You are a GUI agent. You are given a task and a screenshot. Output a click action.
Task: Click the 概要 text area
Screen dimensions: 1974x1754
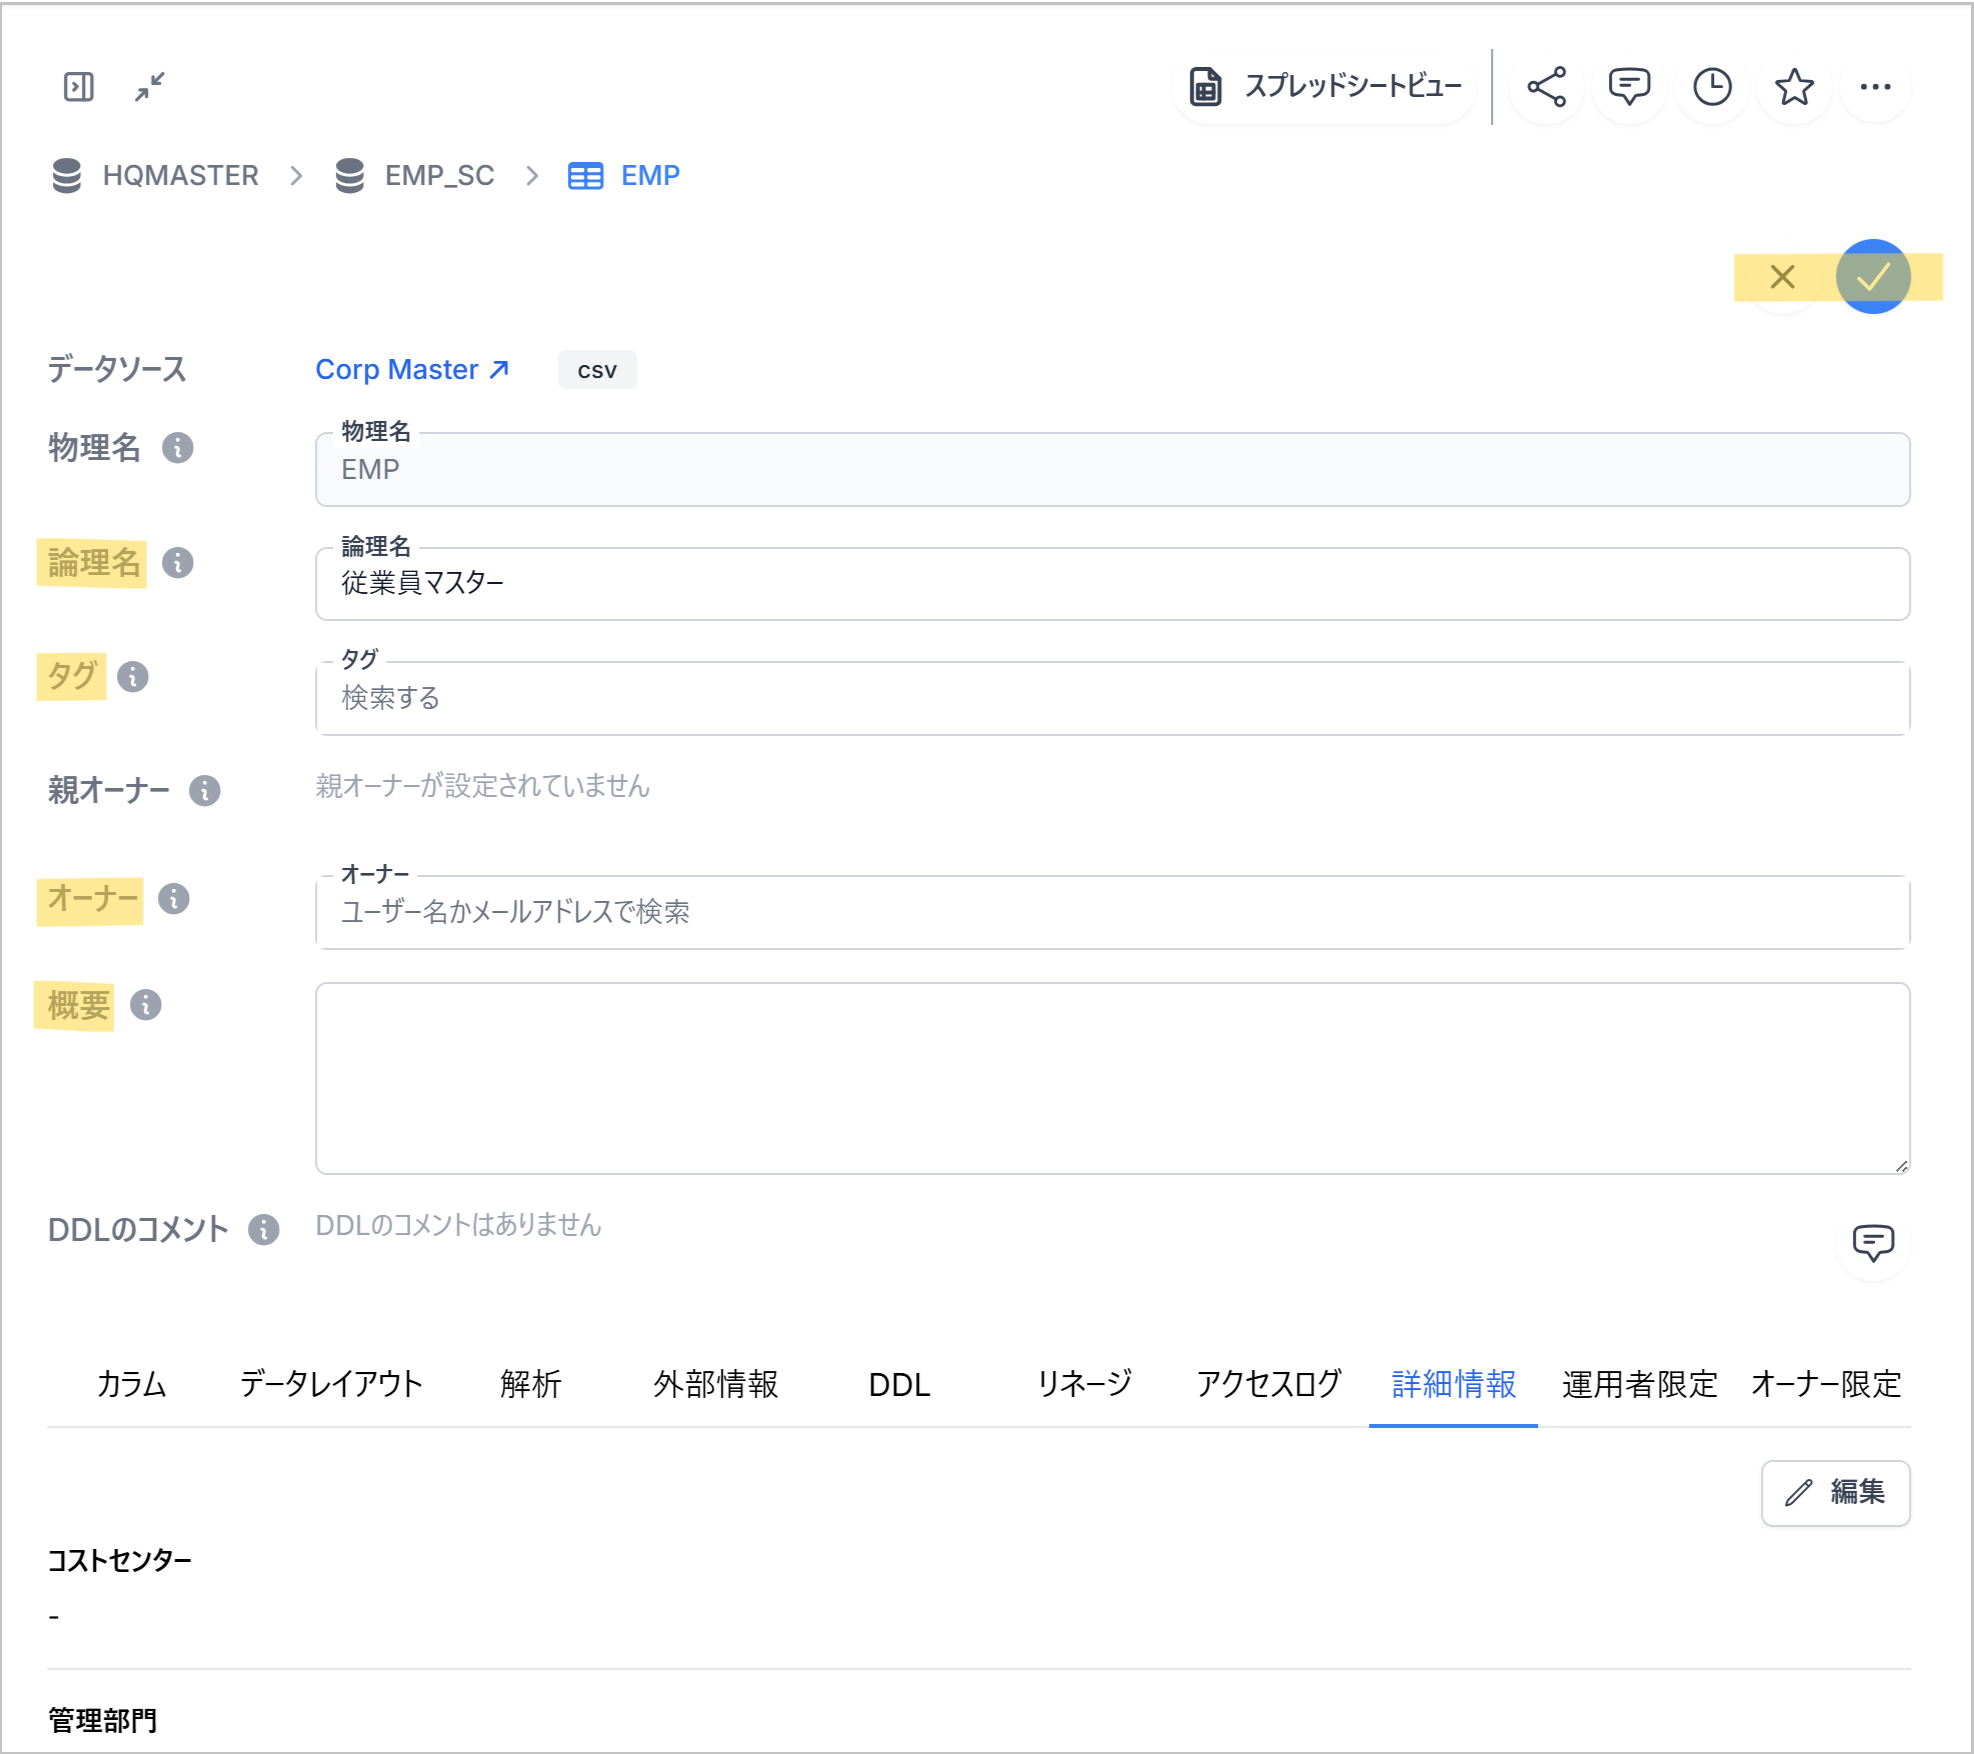[1112, 1078]
